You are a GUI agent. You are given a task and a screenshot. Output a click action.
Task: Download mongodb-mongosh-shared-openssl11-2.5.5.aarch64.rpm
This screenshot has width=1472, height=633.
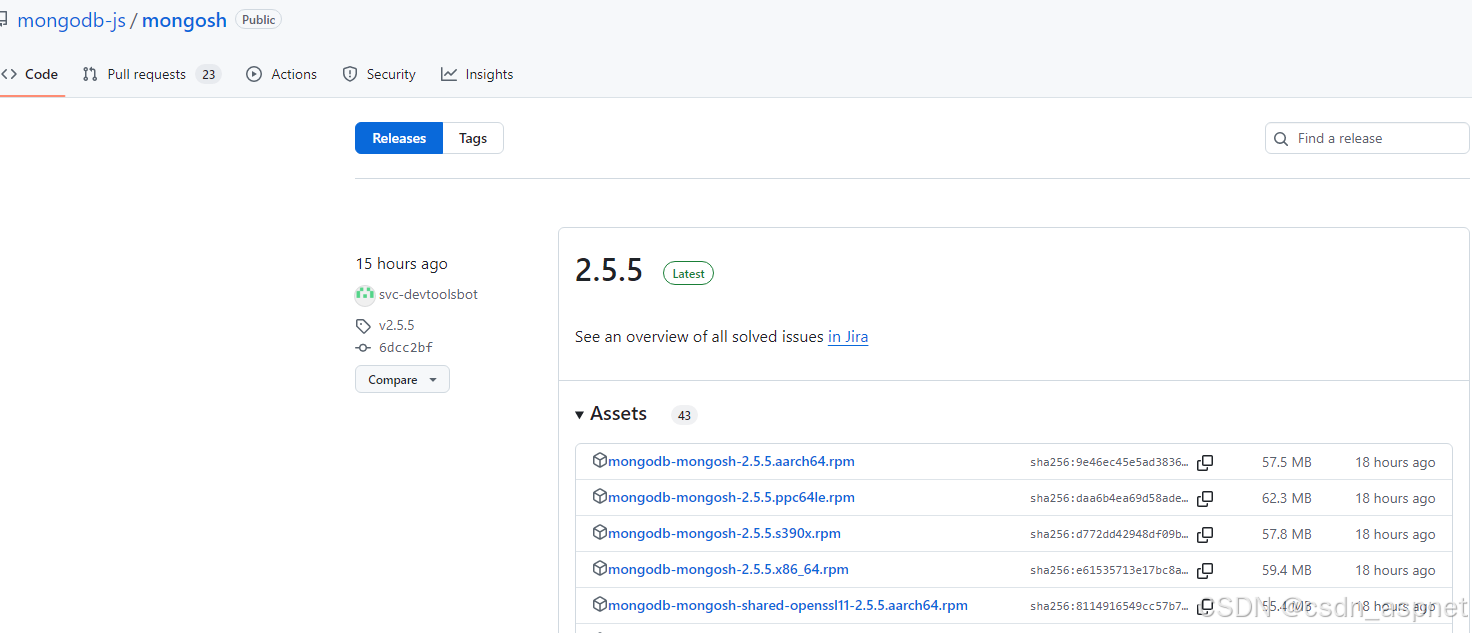coord(788,605)
